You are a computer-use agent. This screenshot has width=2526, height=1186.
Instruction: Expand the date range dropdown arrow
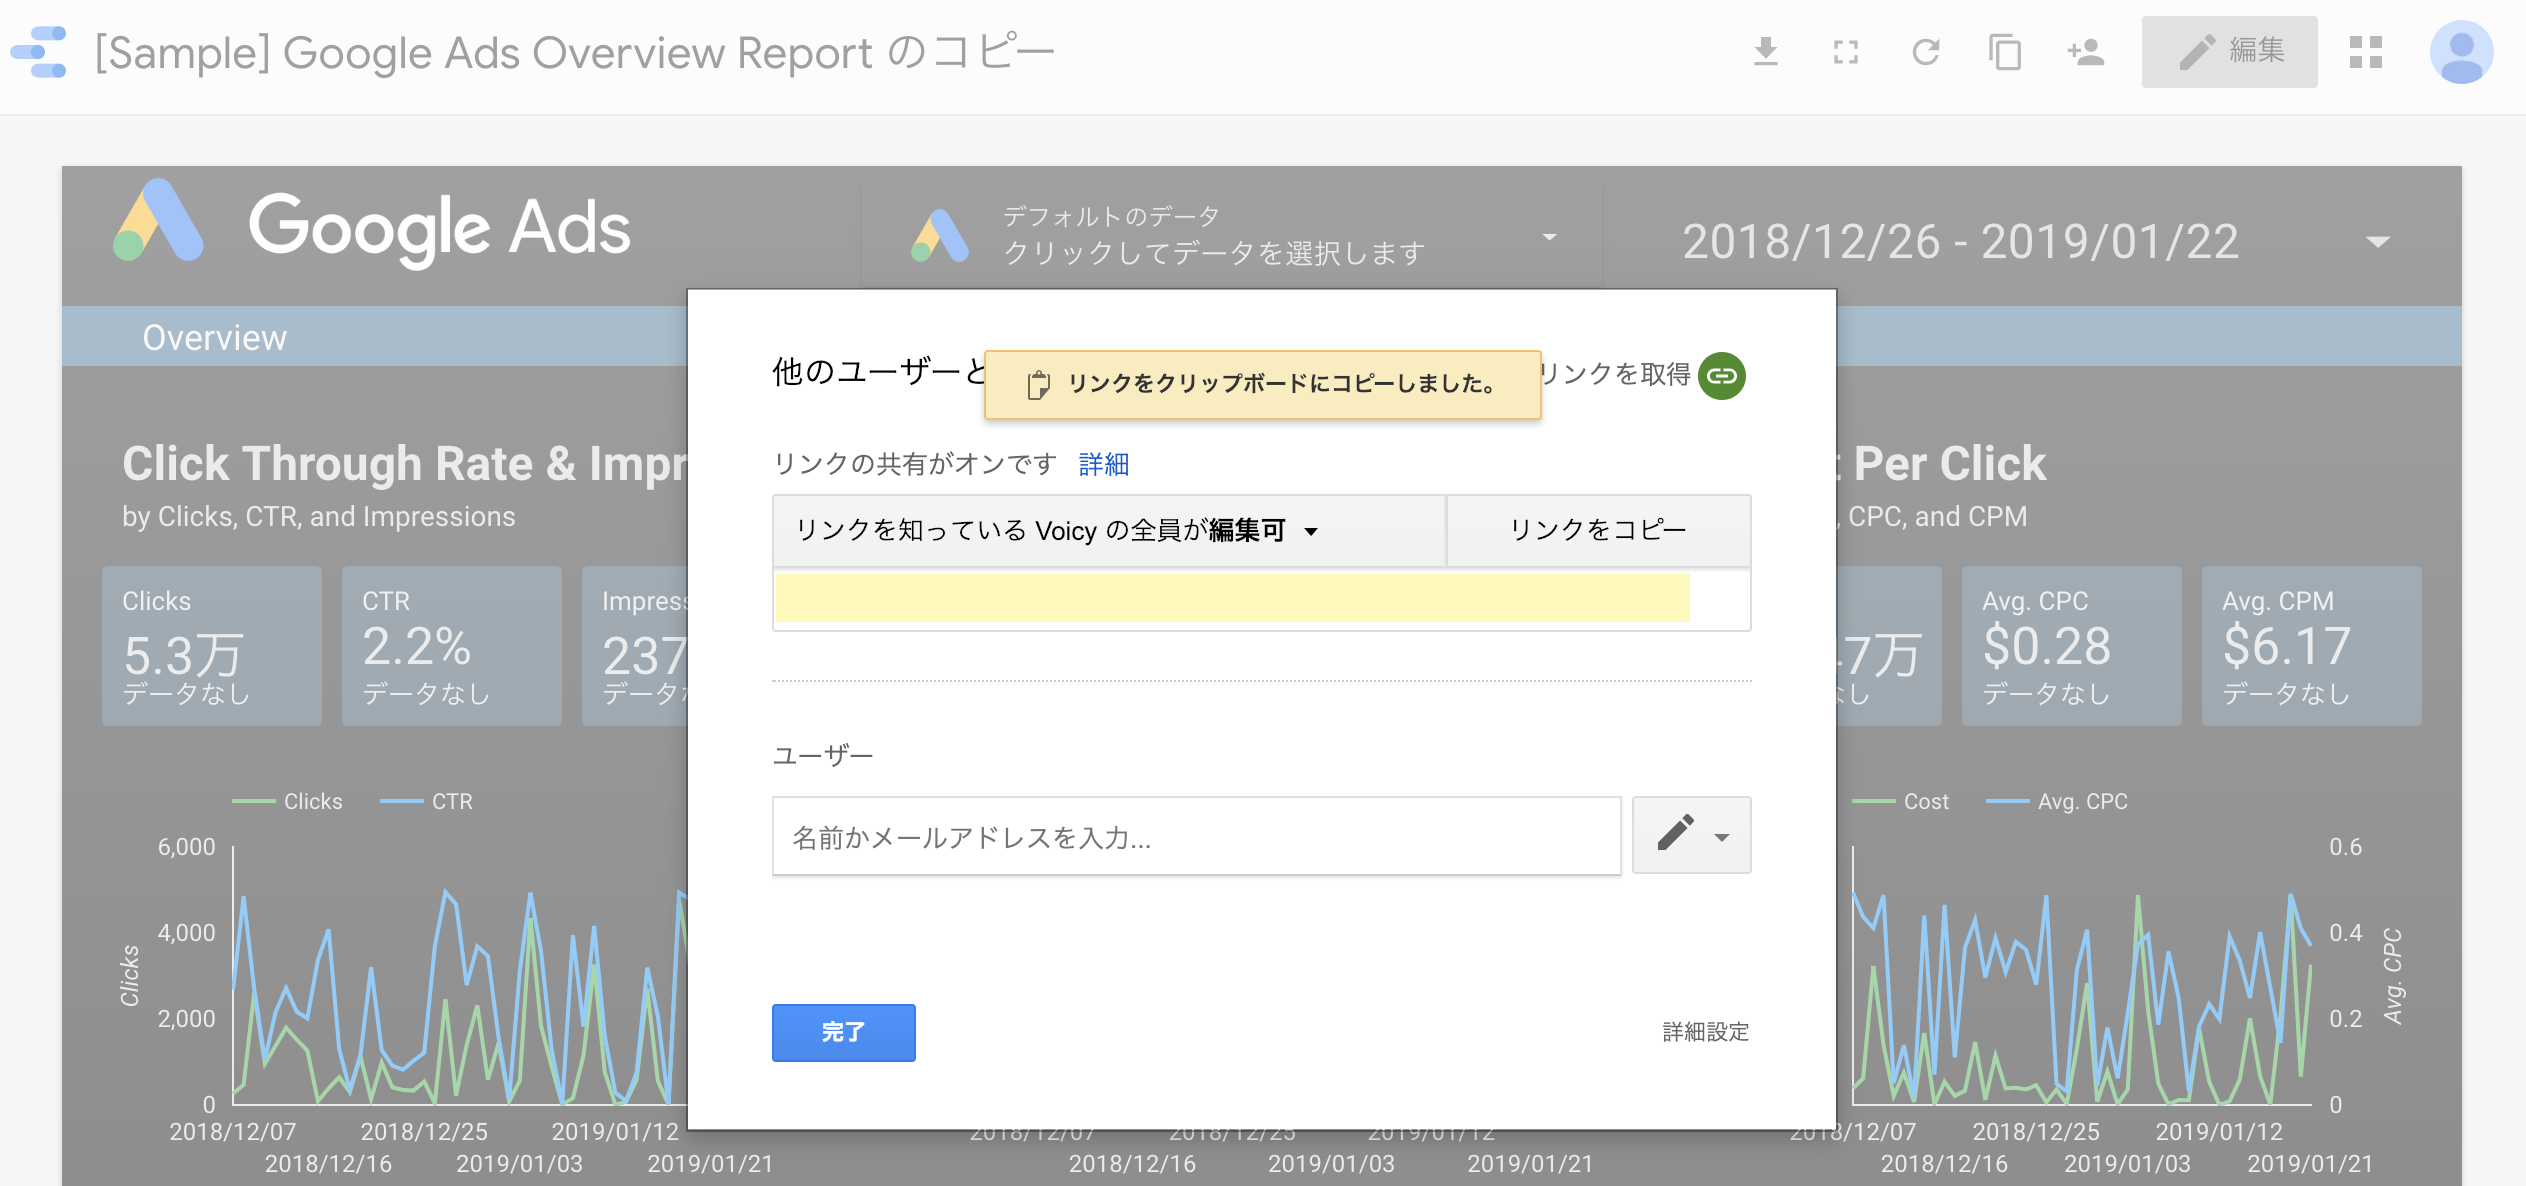coord(2378,242)
